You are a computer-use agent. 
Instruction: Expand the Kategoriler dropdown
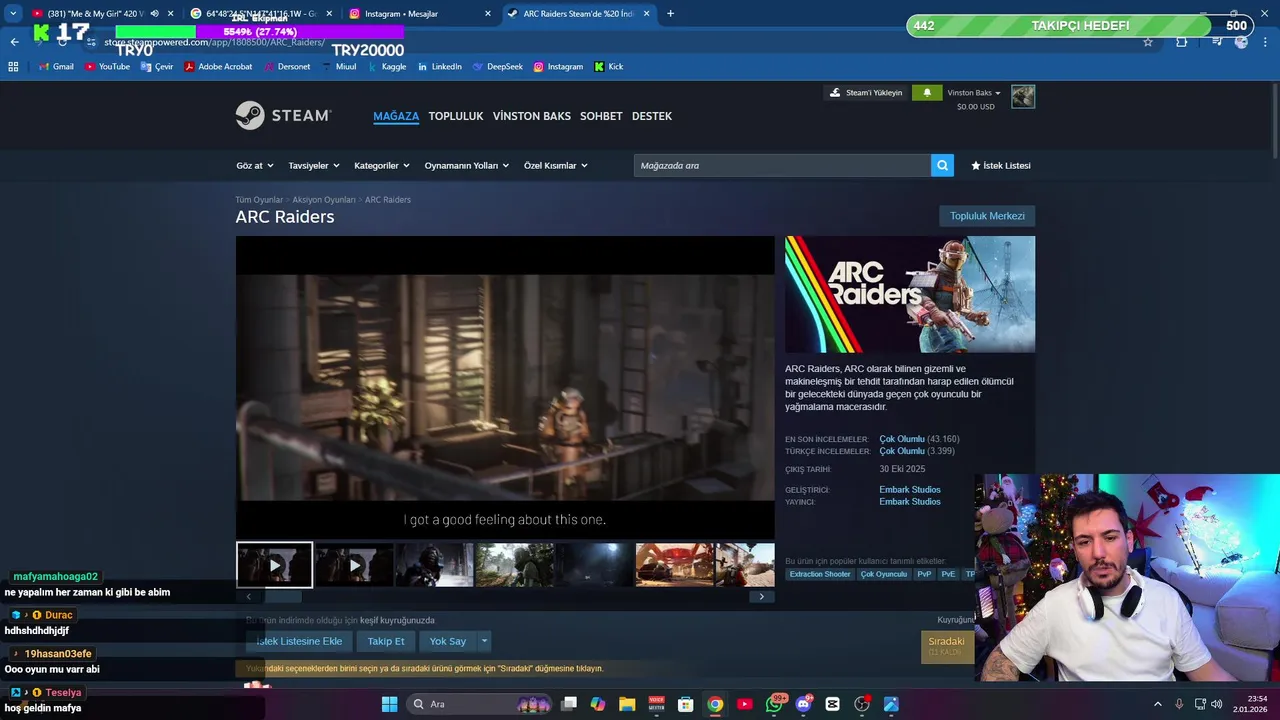tap(382, 166)
